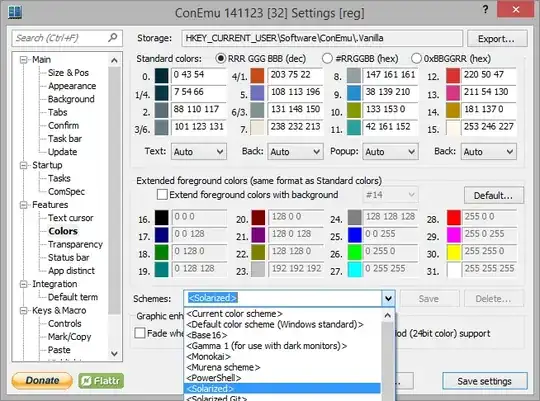Collapse the Features tree node
This screenshot has height=401, width=540.
pyautogui.click(x=23, y=205)
